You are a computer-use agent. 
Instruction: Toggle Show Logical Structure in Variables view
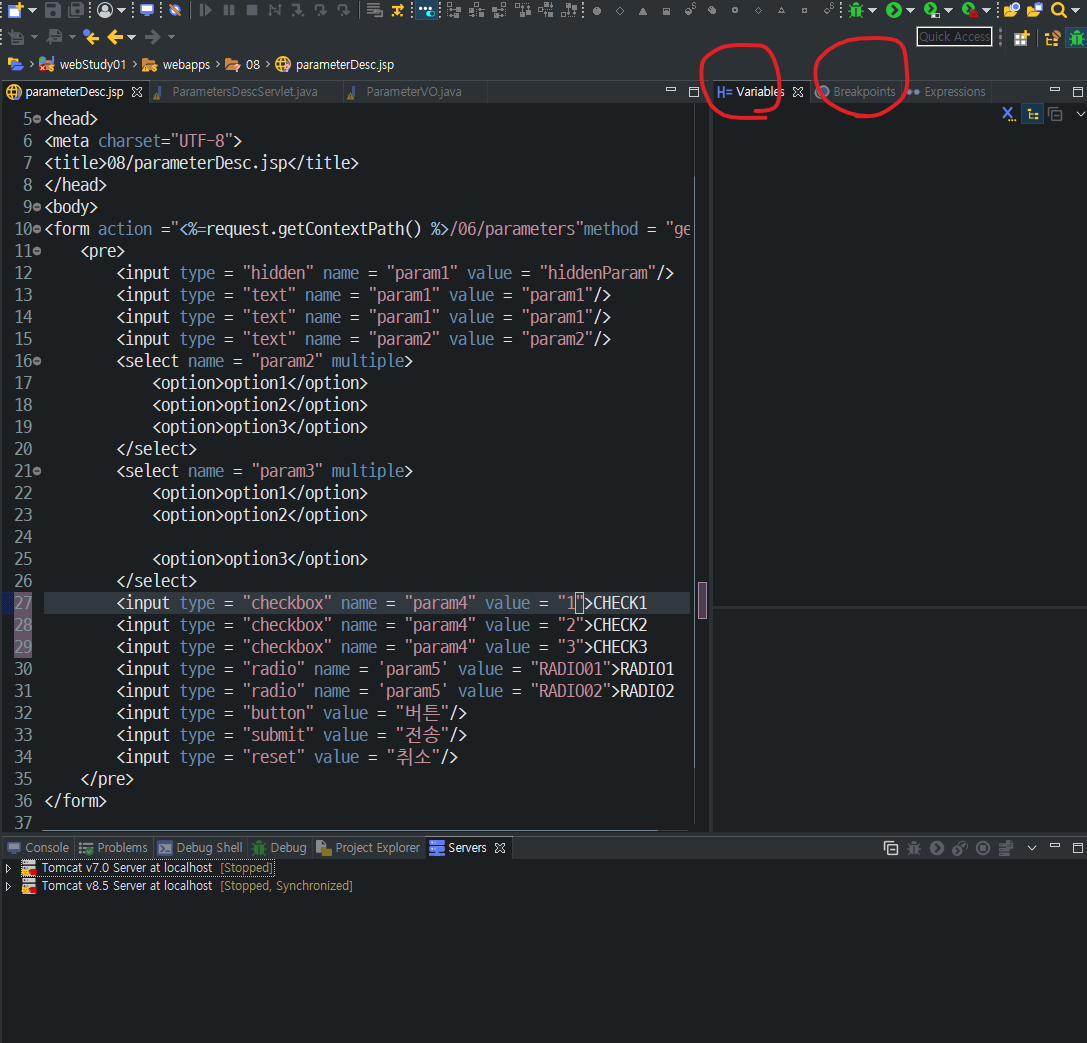coord(1033,114)
